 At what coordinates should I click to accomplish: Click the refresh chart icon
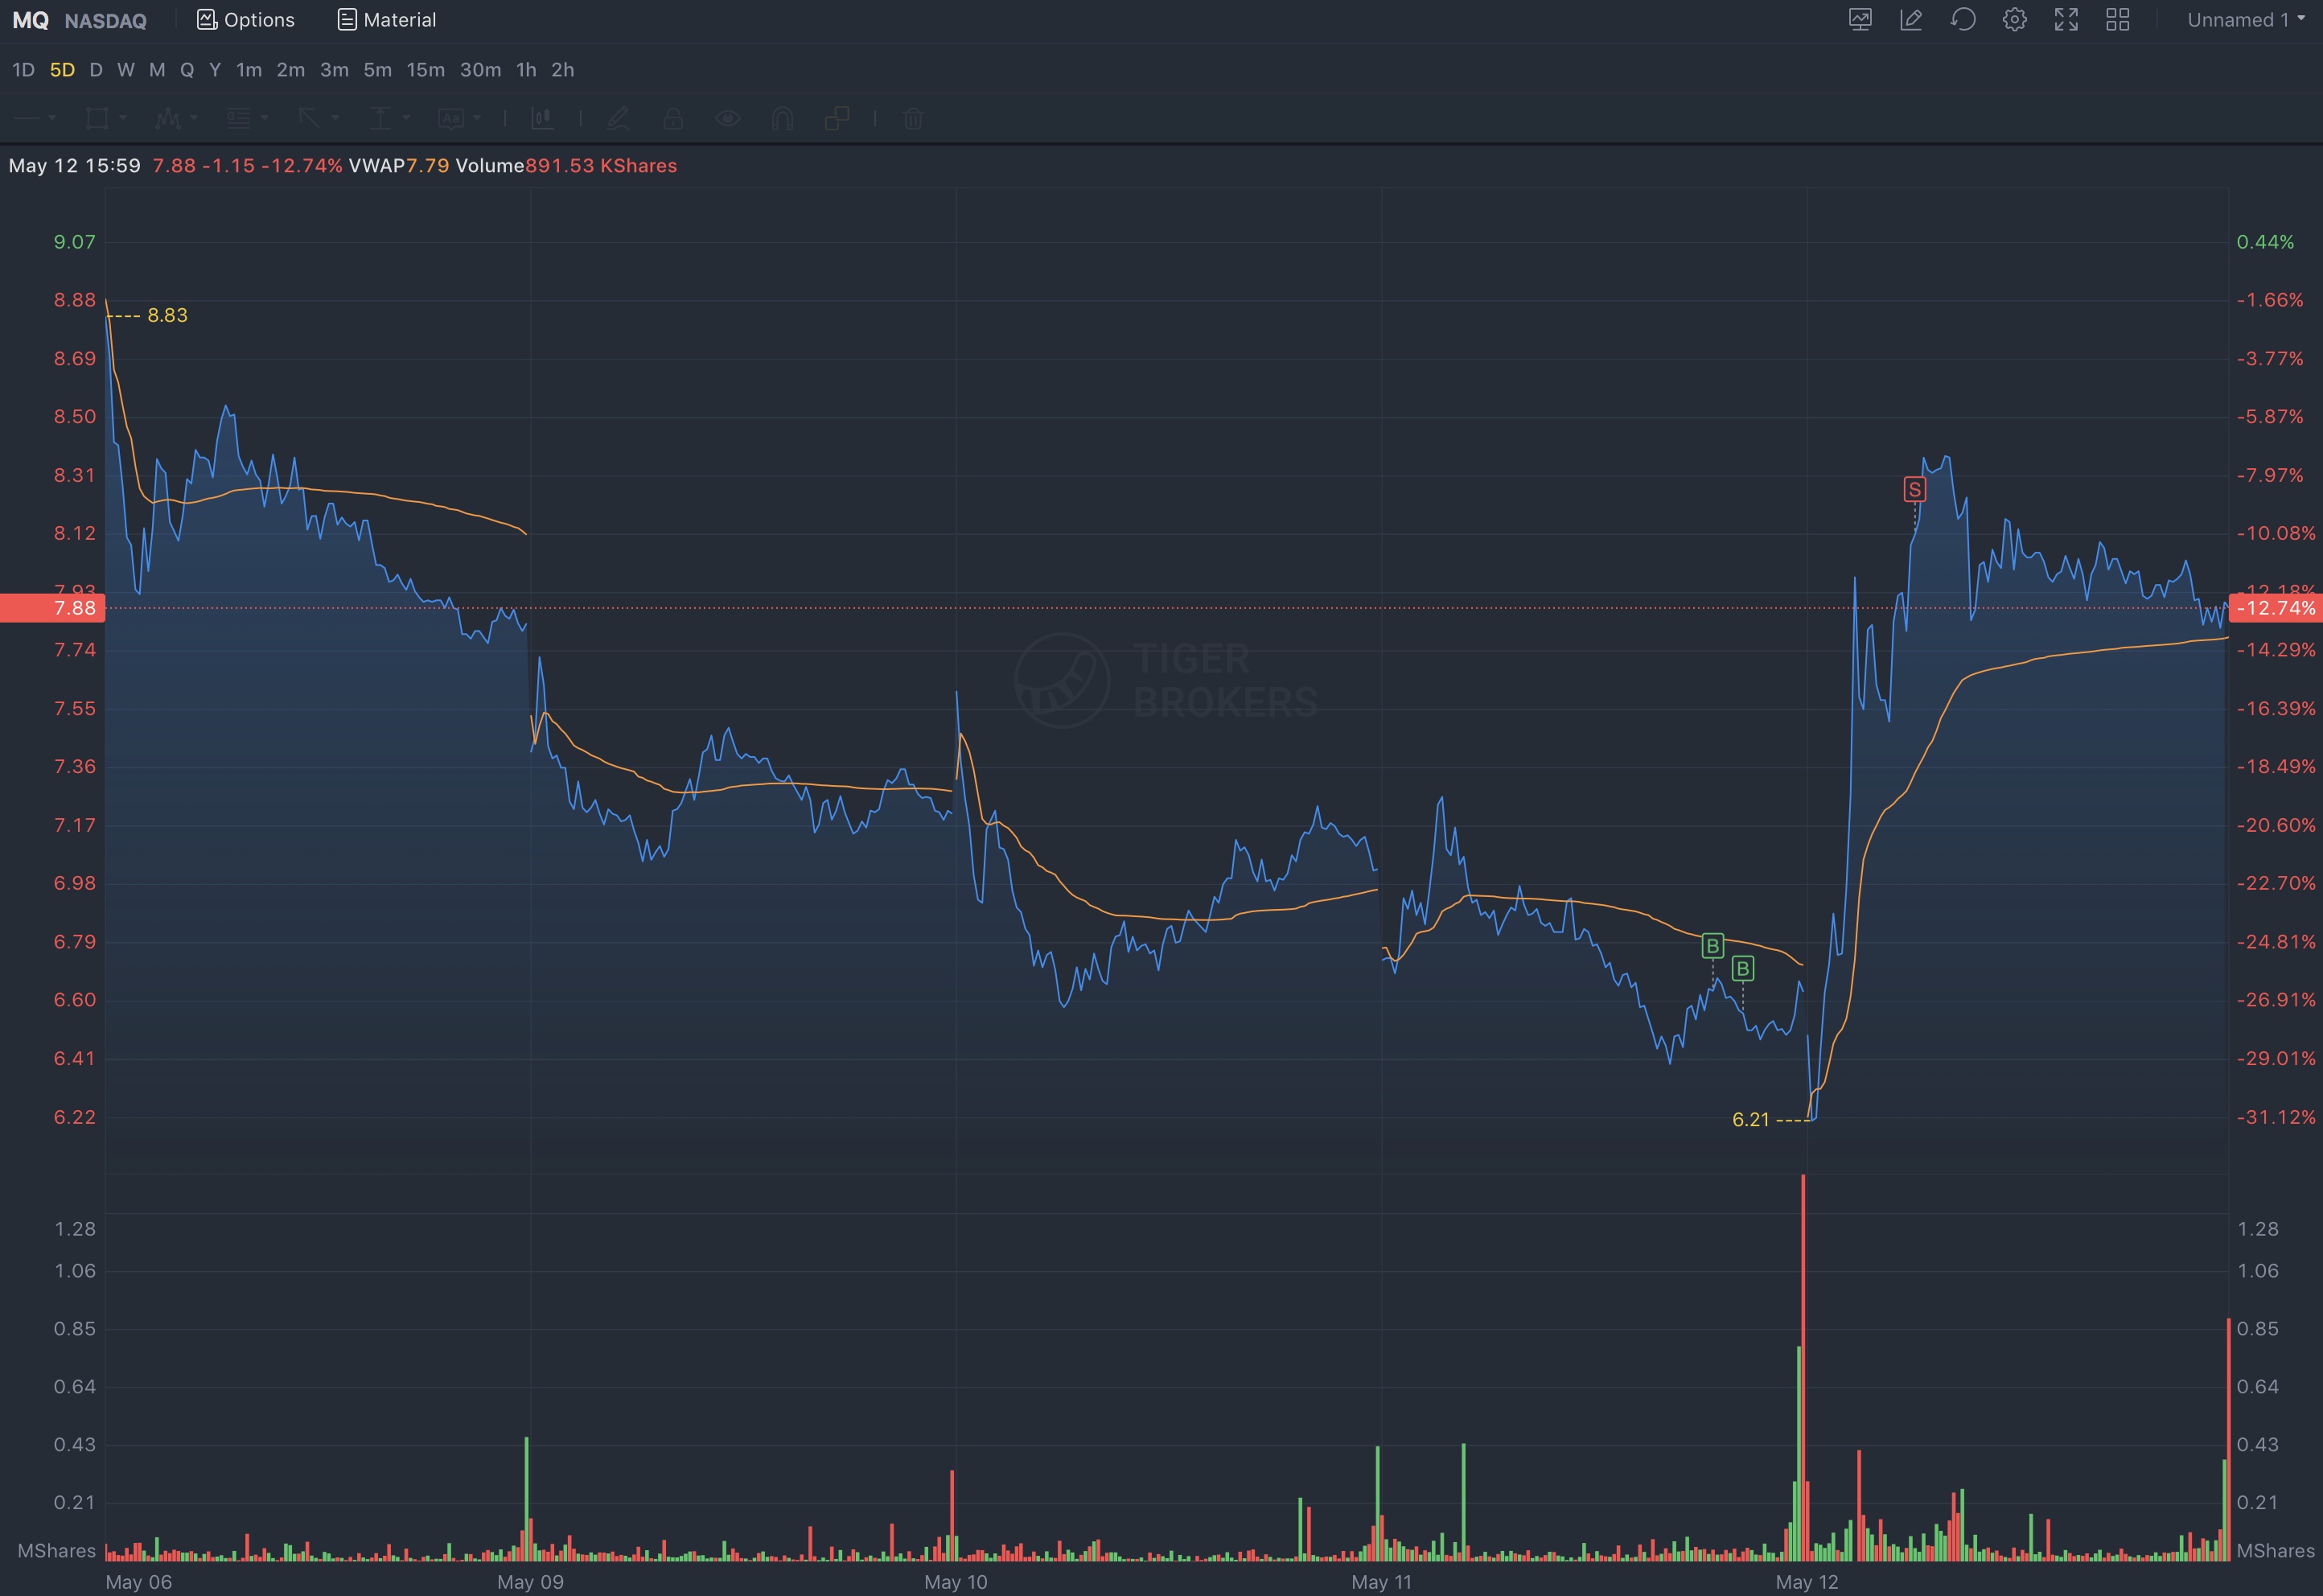pyautogui.click(x=1963, y=20)
